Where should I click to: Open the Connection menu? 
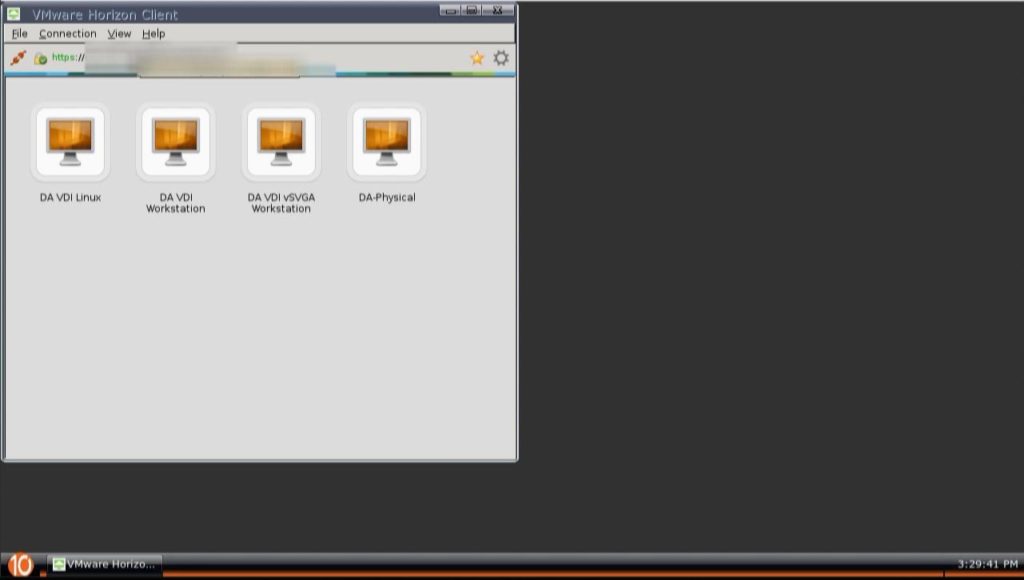pyautogui.click(x=67, y=33)
